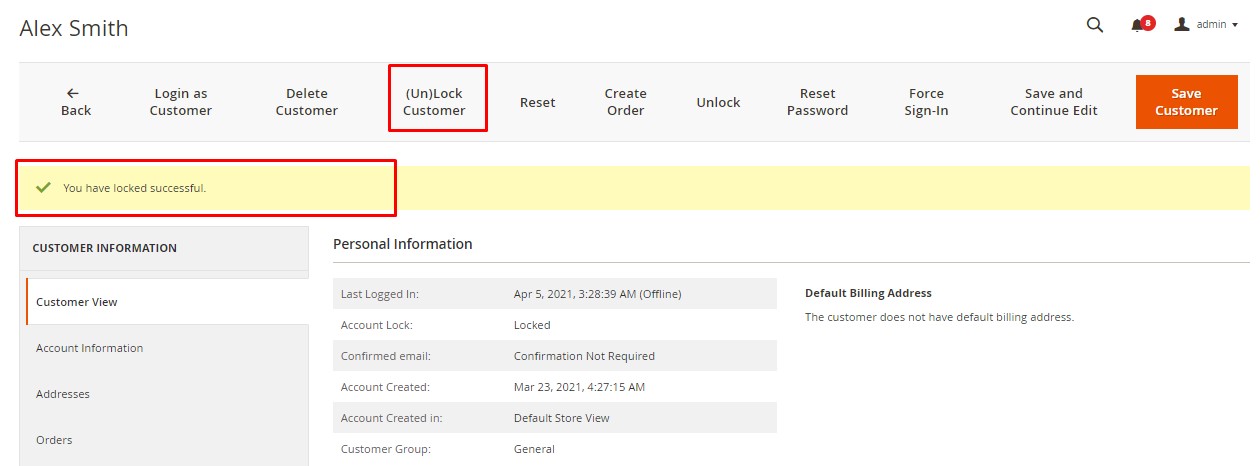Click the Default Billing Address heading
1260x466 pixels.
(868, 293)
